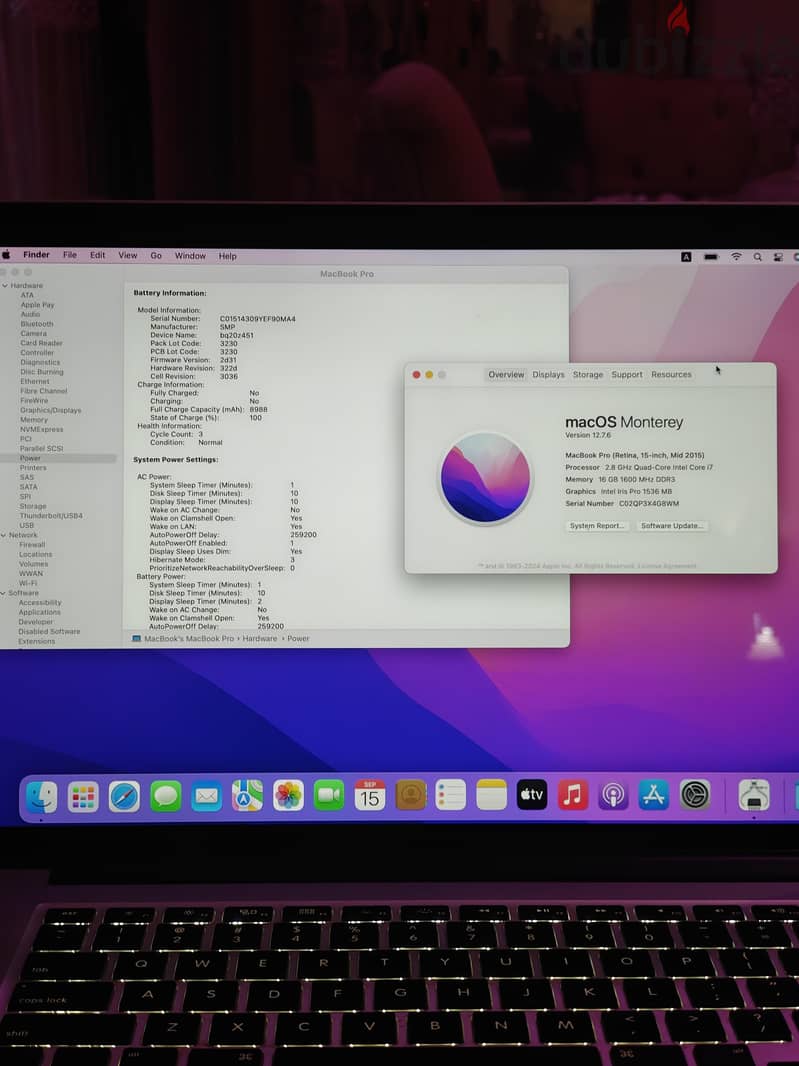Collapse the Software section in sidebar

pos(3,593)
